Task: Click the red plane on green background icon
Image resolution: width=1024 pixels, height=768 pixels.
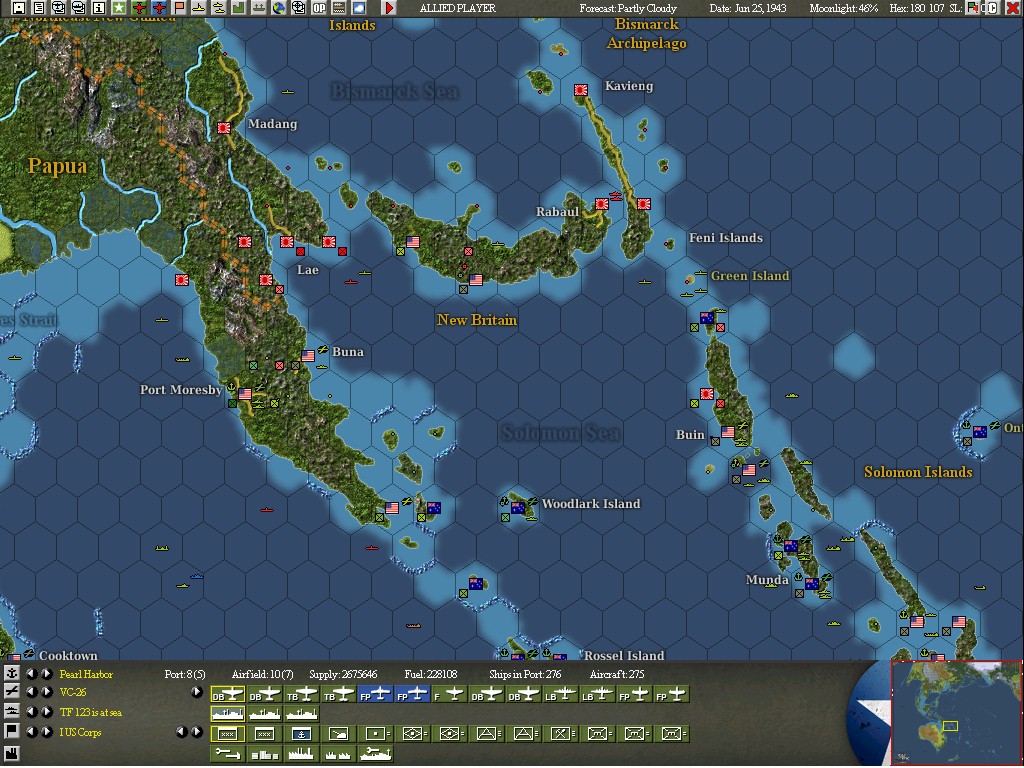Action: [x=139, y=8]
